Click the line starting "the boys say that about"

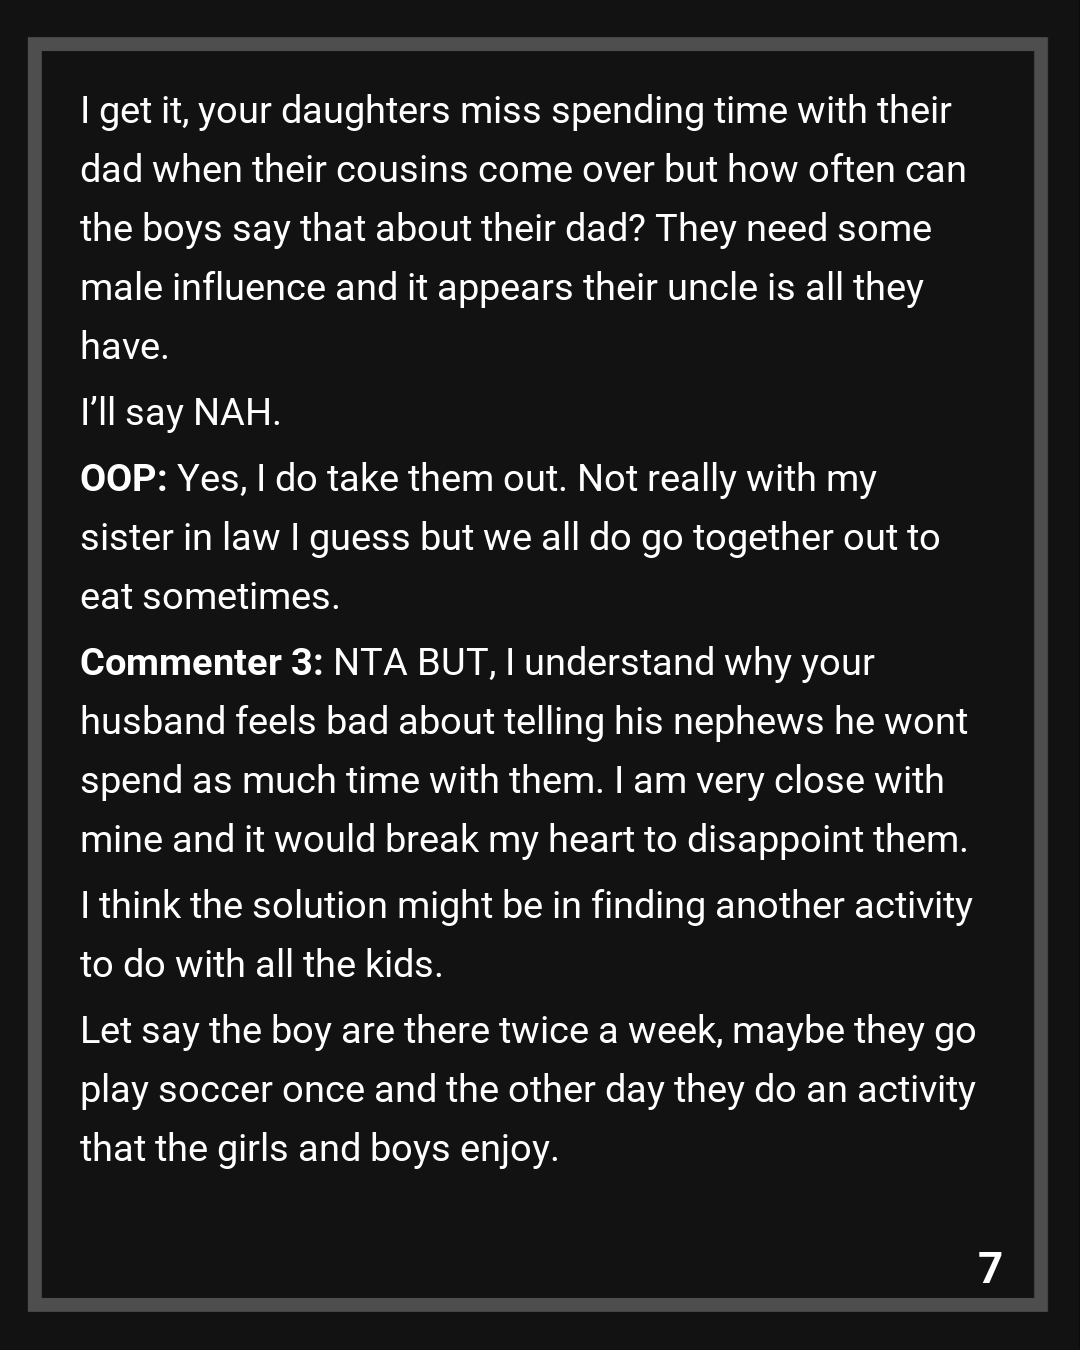[x=505, y=229]
